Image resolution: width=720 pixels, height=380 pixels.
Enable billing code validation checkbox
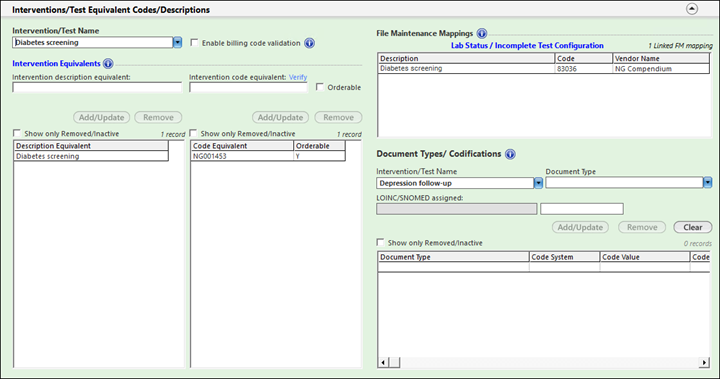click(194, 42)
